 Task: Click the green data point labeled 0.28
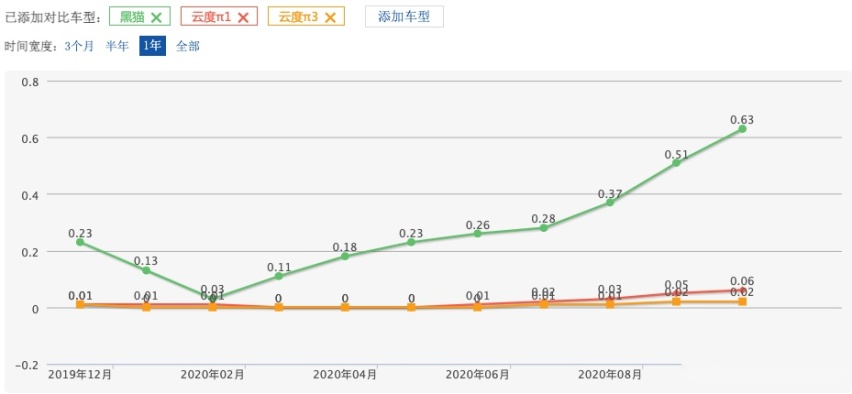pyautogui.click(x=543, y=228)
